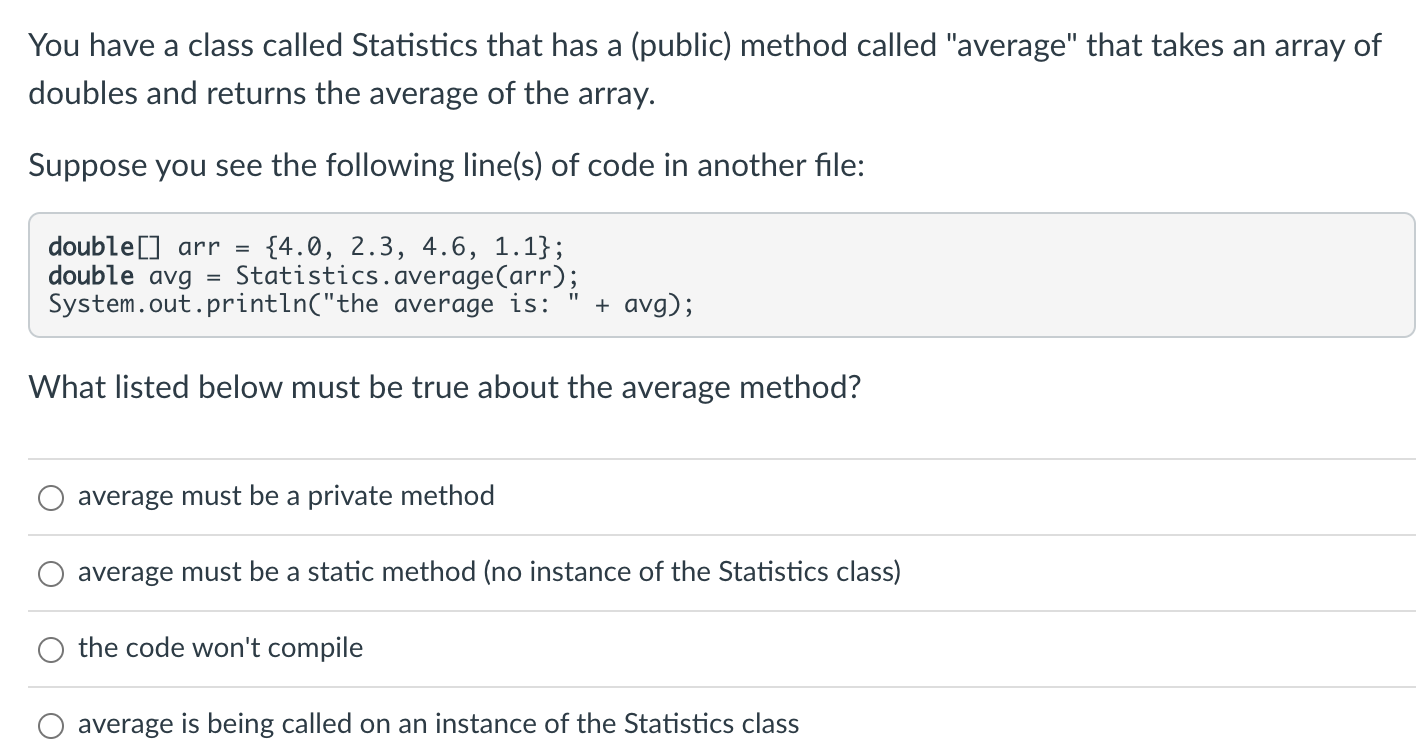The image size is (1418, 754).
Task: Select "average must be a private method" radio button
Action: click(x=50, y=497)
